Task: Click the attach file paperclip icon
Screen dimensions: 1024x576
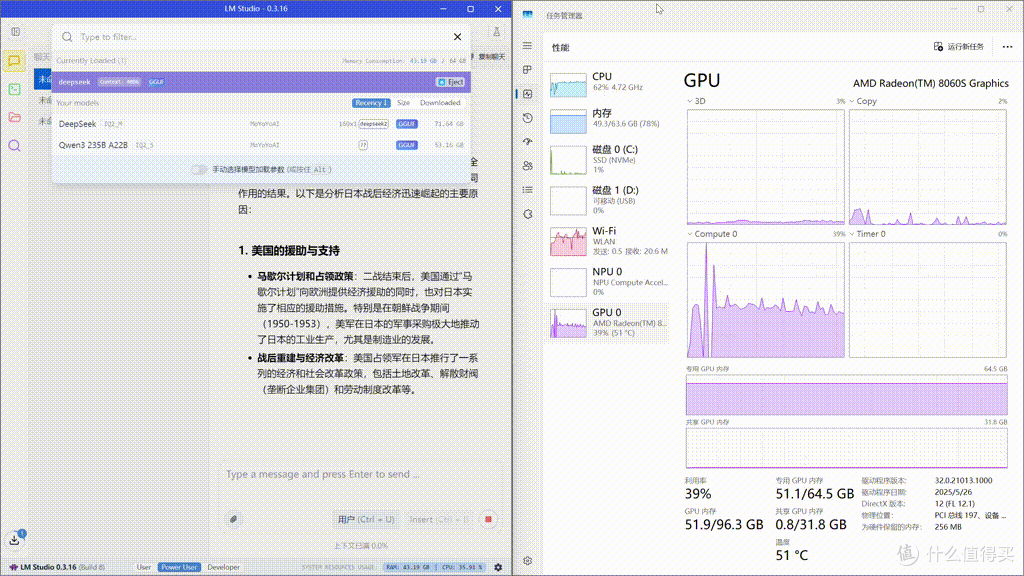Action: point(233,519)
